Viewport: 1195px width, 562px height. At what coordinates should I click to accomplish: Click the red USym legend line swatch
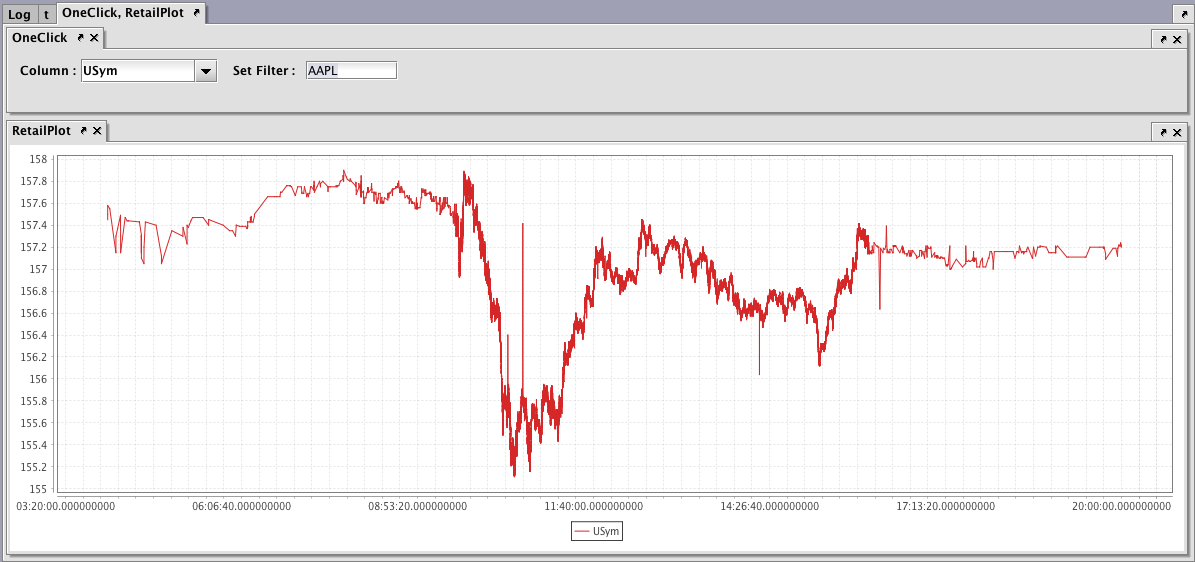click(582, 532)
